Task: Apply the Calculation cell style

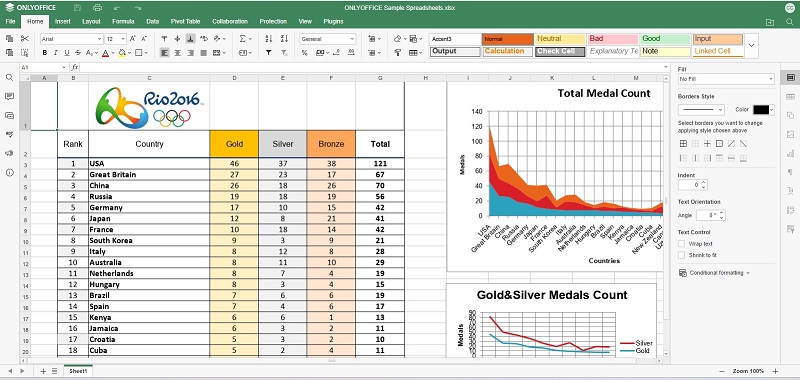Action: (507, 52)
